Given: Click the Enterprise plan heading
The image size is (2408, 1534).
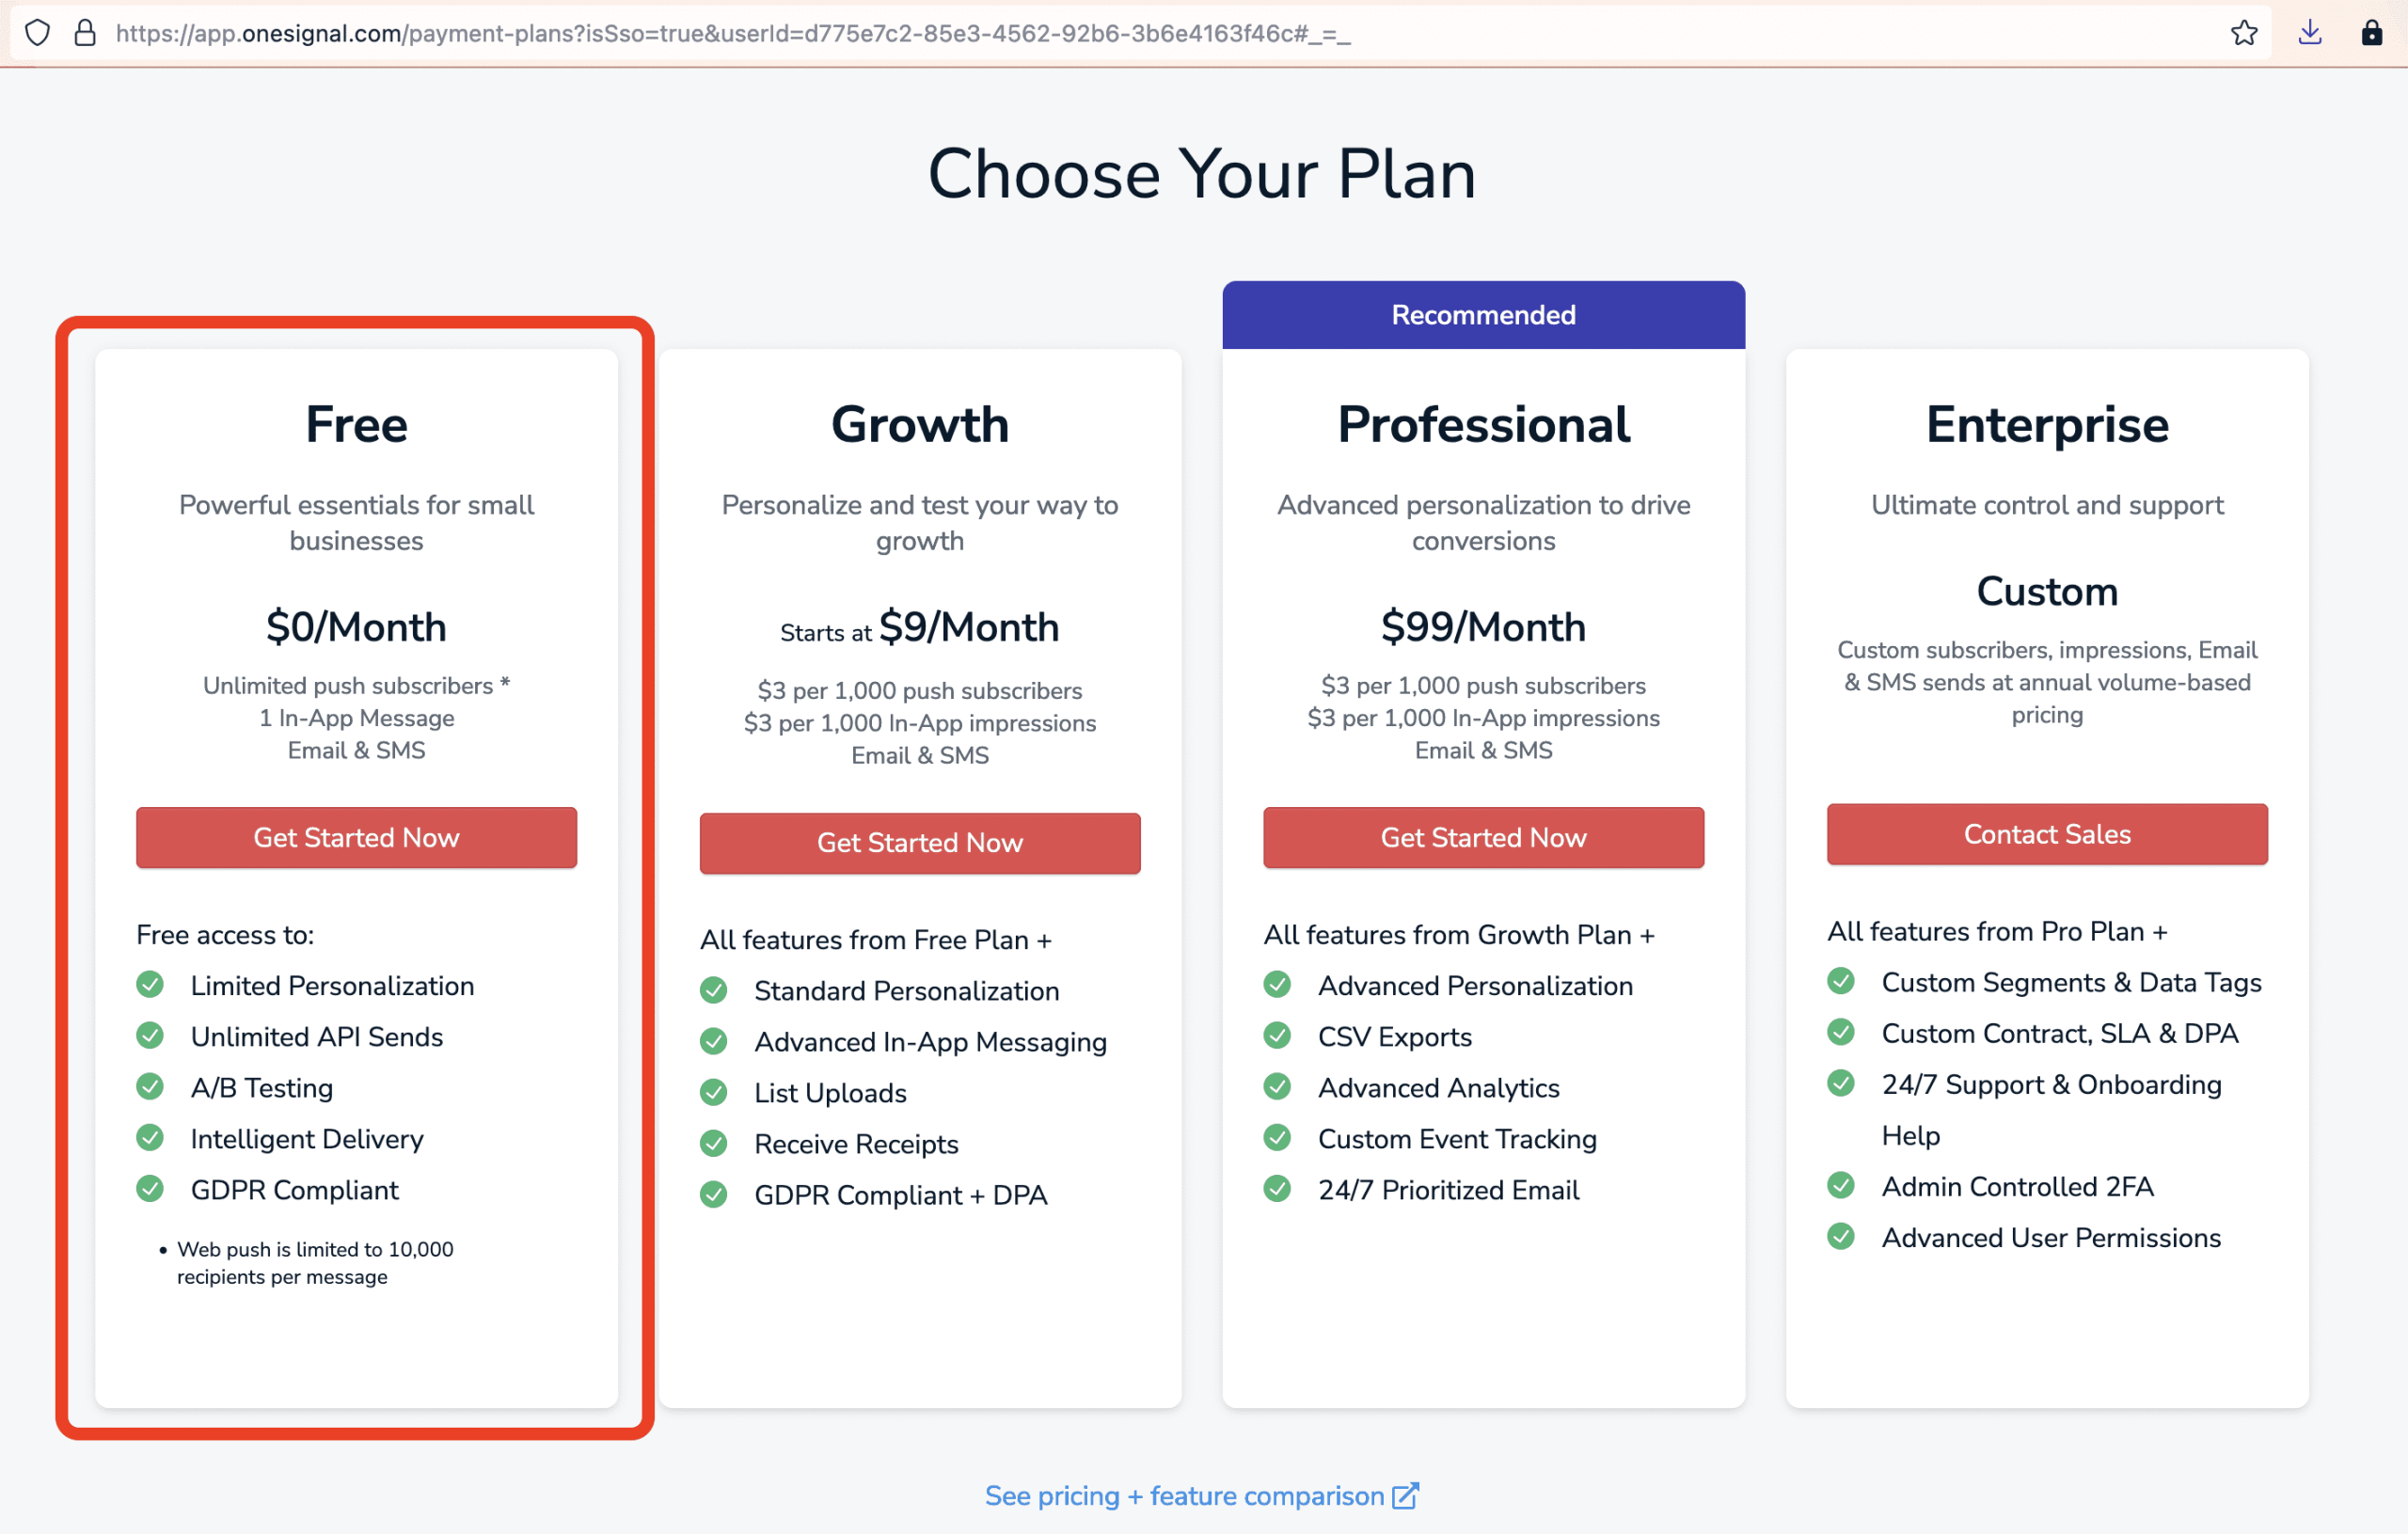Looking at the screenshot, I should coord(2047,424).
